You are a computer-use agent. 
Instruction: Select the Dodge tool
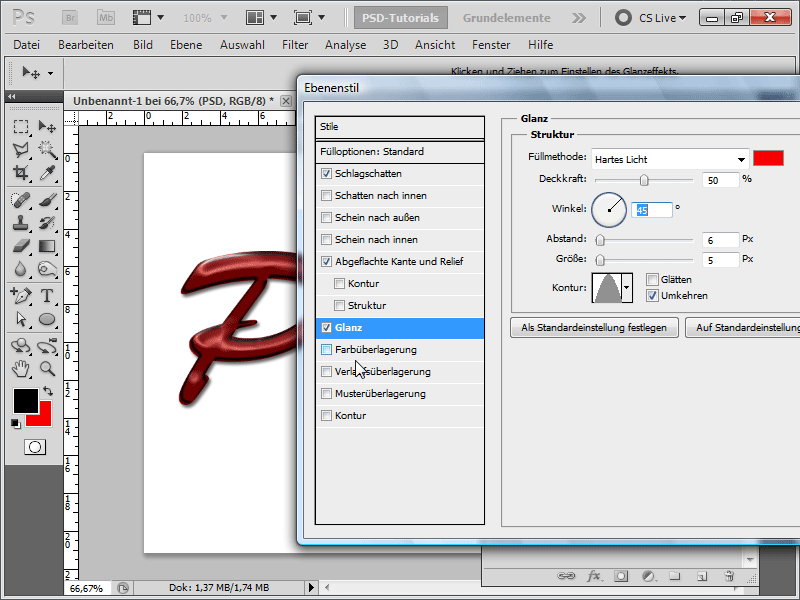click(47, 269)
